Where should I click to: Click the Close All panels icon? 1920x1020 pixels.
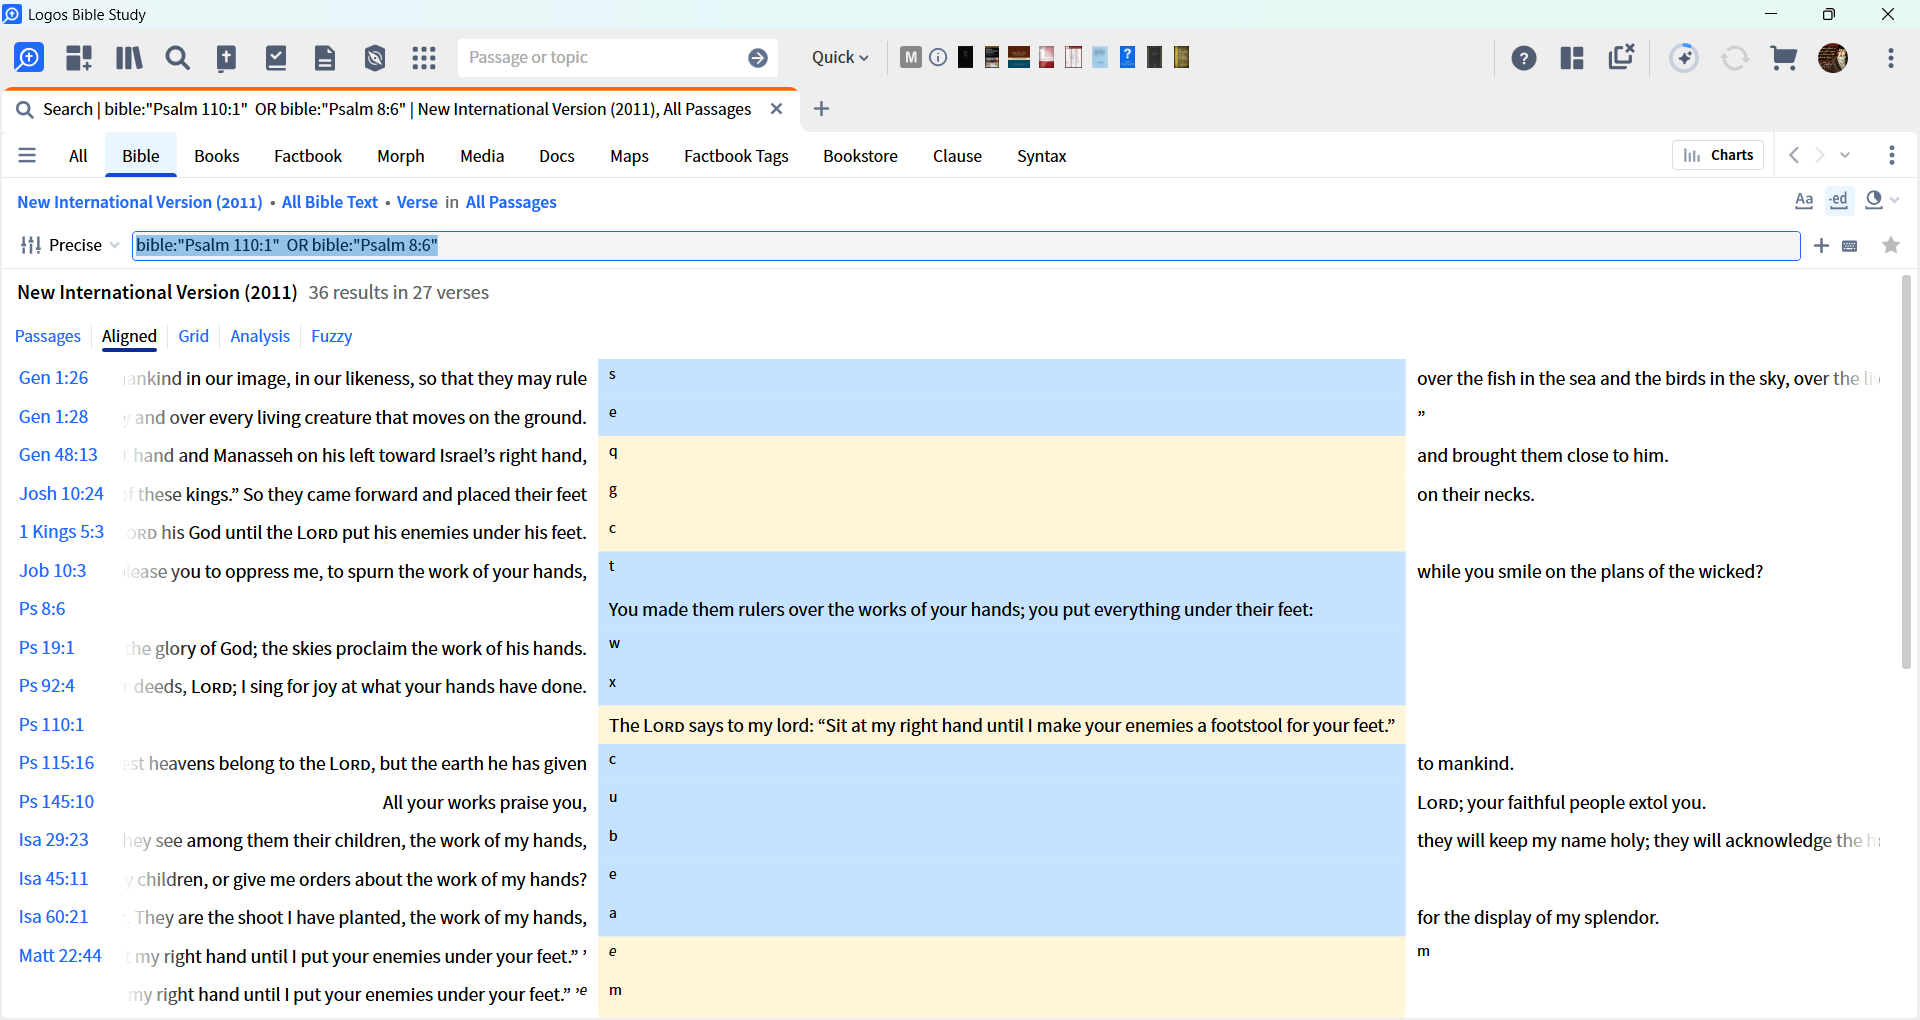[1621, 57]
